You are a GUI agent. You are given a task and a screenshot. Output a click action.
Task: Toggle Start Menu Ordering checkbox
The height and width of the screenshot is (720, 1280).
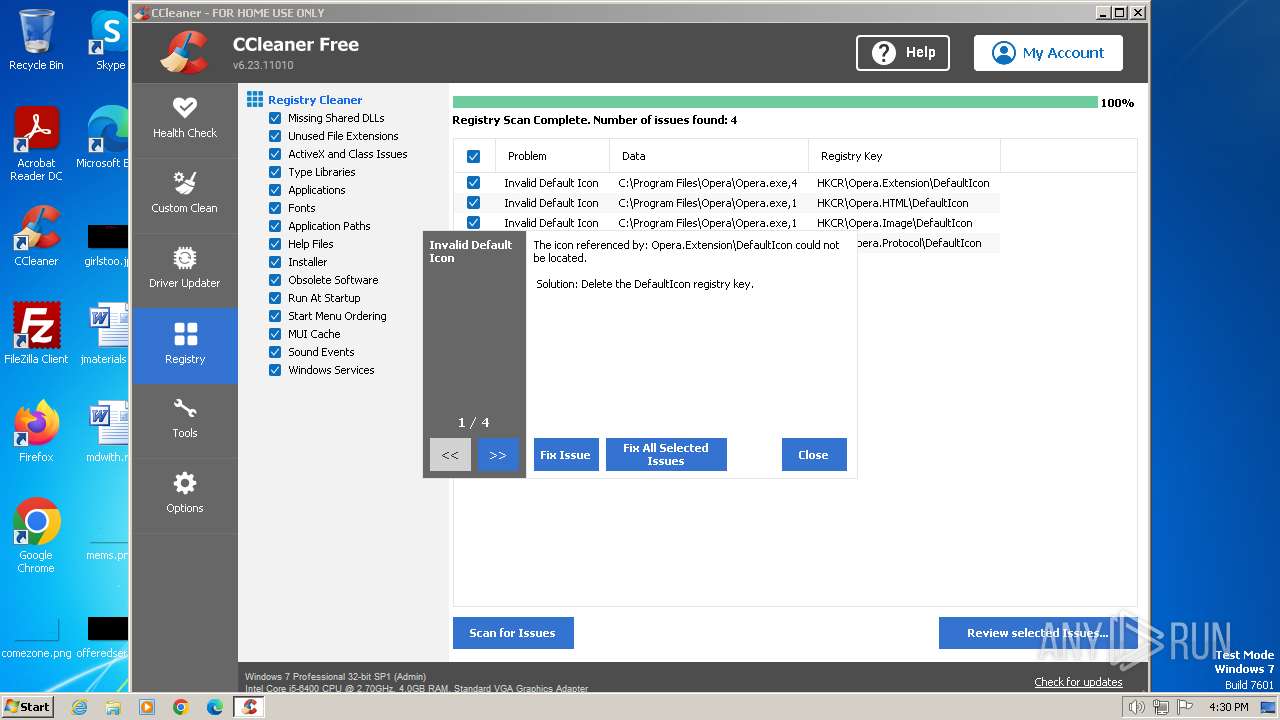pyautogui.click(x=275, y=316)
